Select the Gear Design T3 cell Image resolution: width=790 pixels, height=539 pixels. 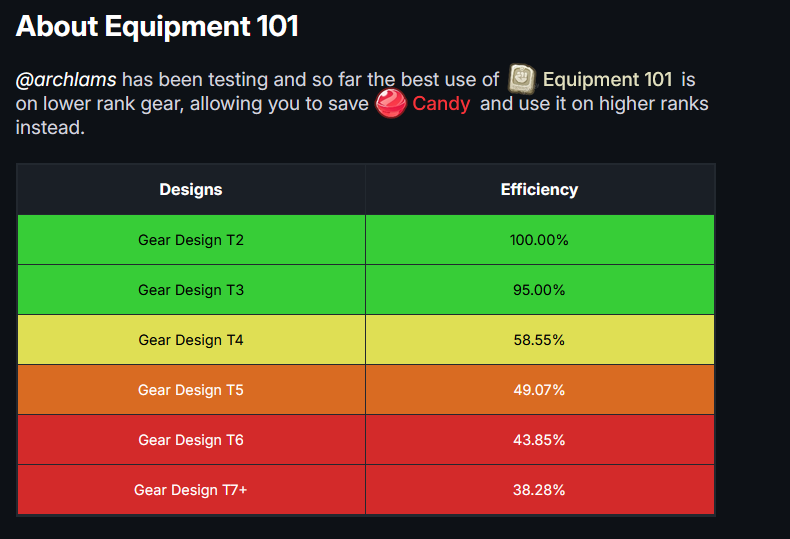tap(191, 290)
